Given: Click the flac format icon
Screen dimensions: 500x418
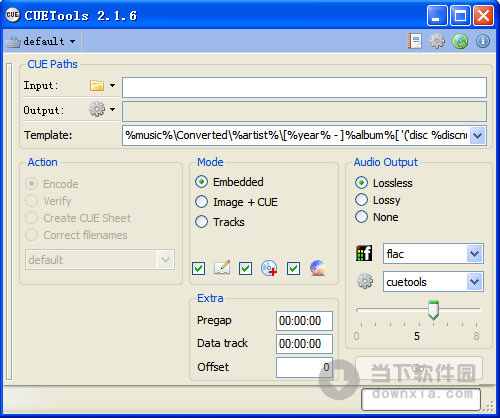Looking at the screenshot, I should [x=364, y=253].
